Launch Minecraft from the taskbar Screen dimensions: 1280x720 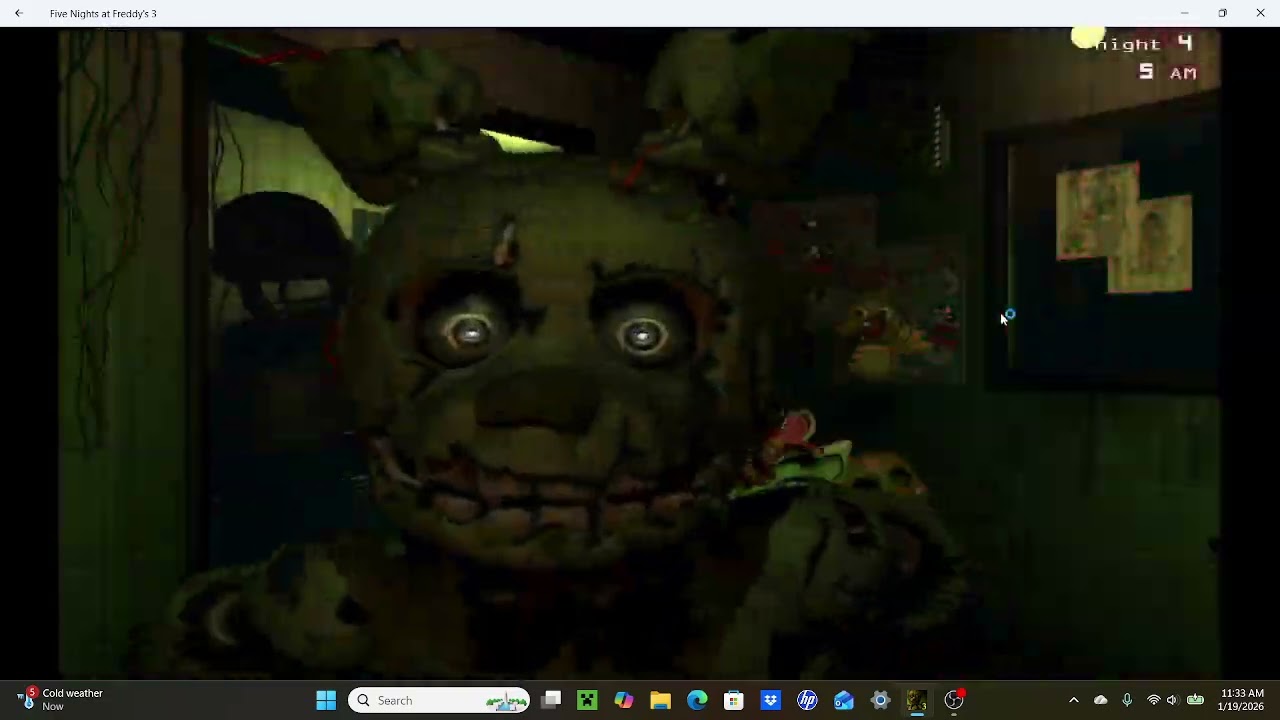point(587,700)
